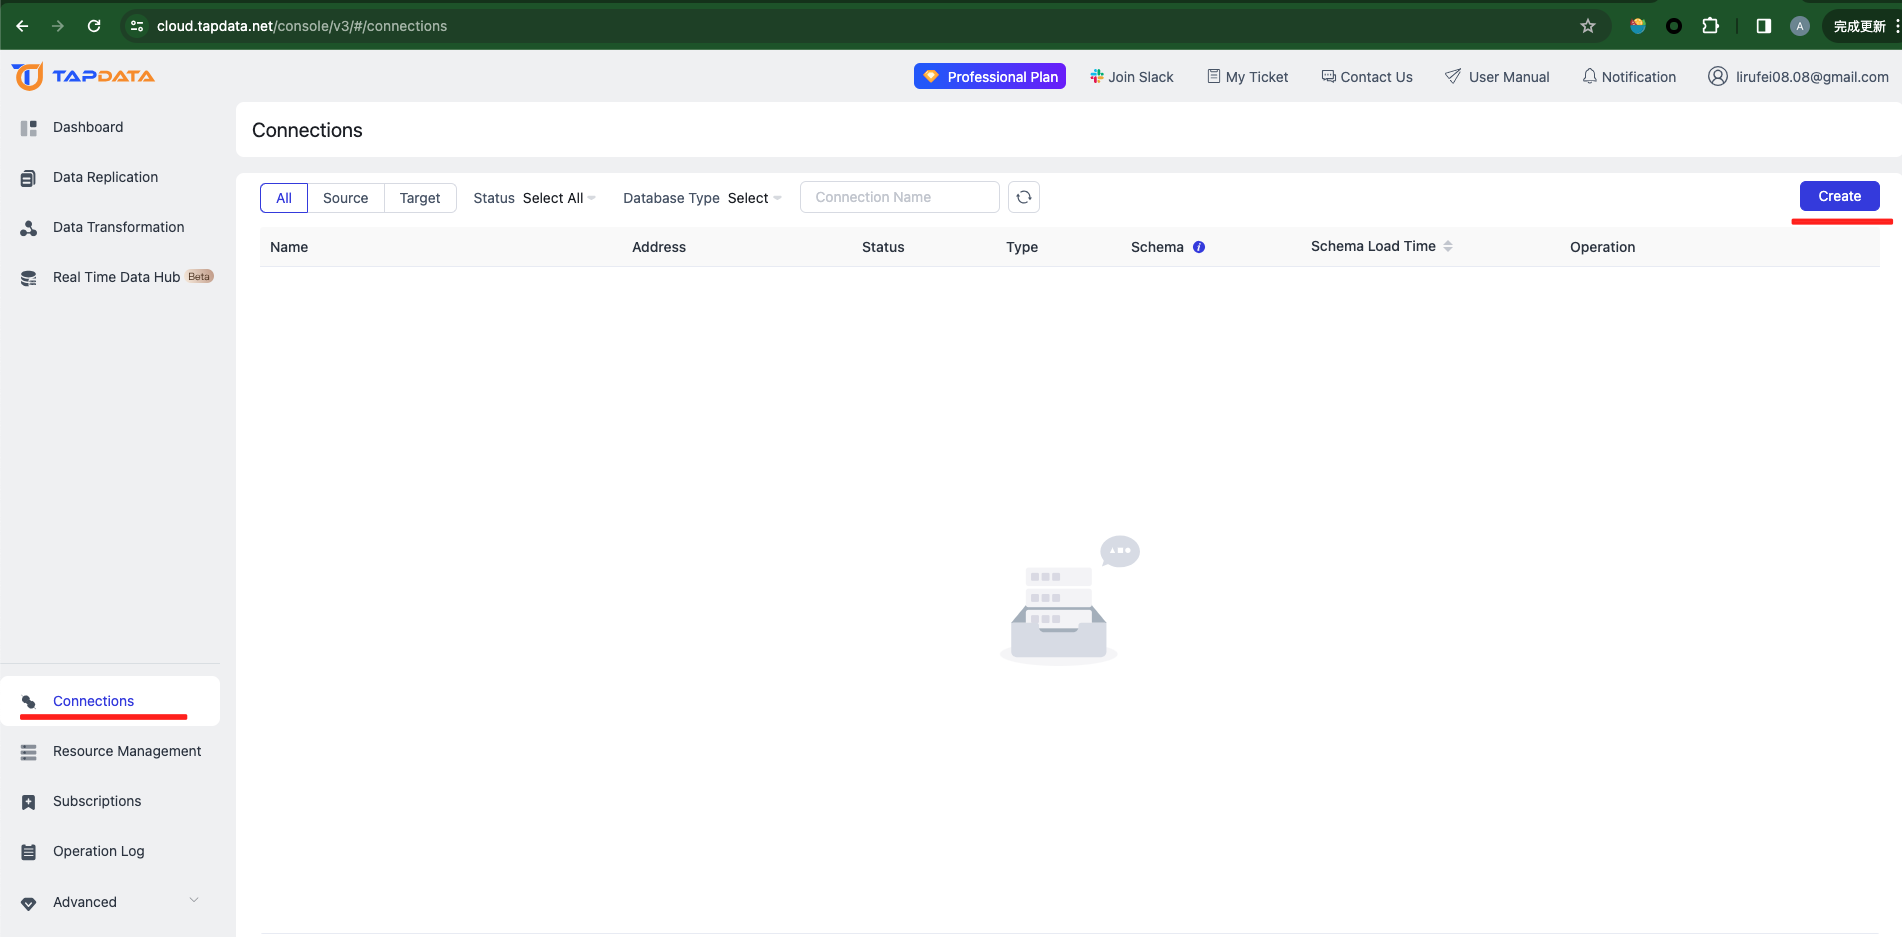Open Subscriptions page
Image resolution: width=1902 pixels, height=937 pixels.
pyautogui.click(x=97, y=801)
